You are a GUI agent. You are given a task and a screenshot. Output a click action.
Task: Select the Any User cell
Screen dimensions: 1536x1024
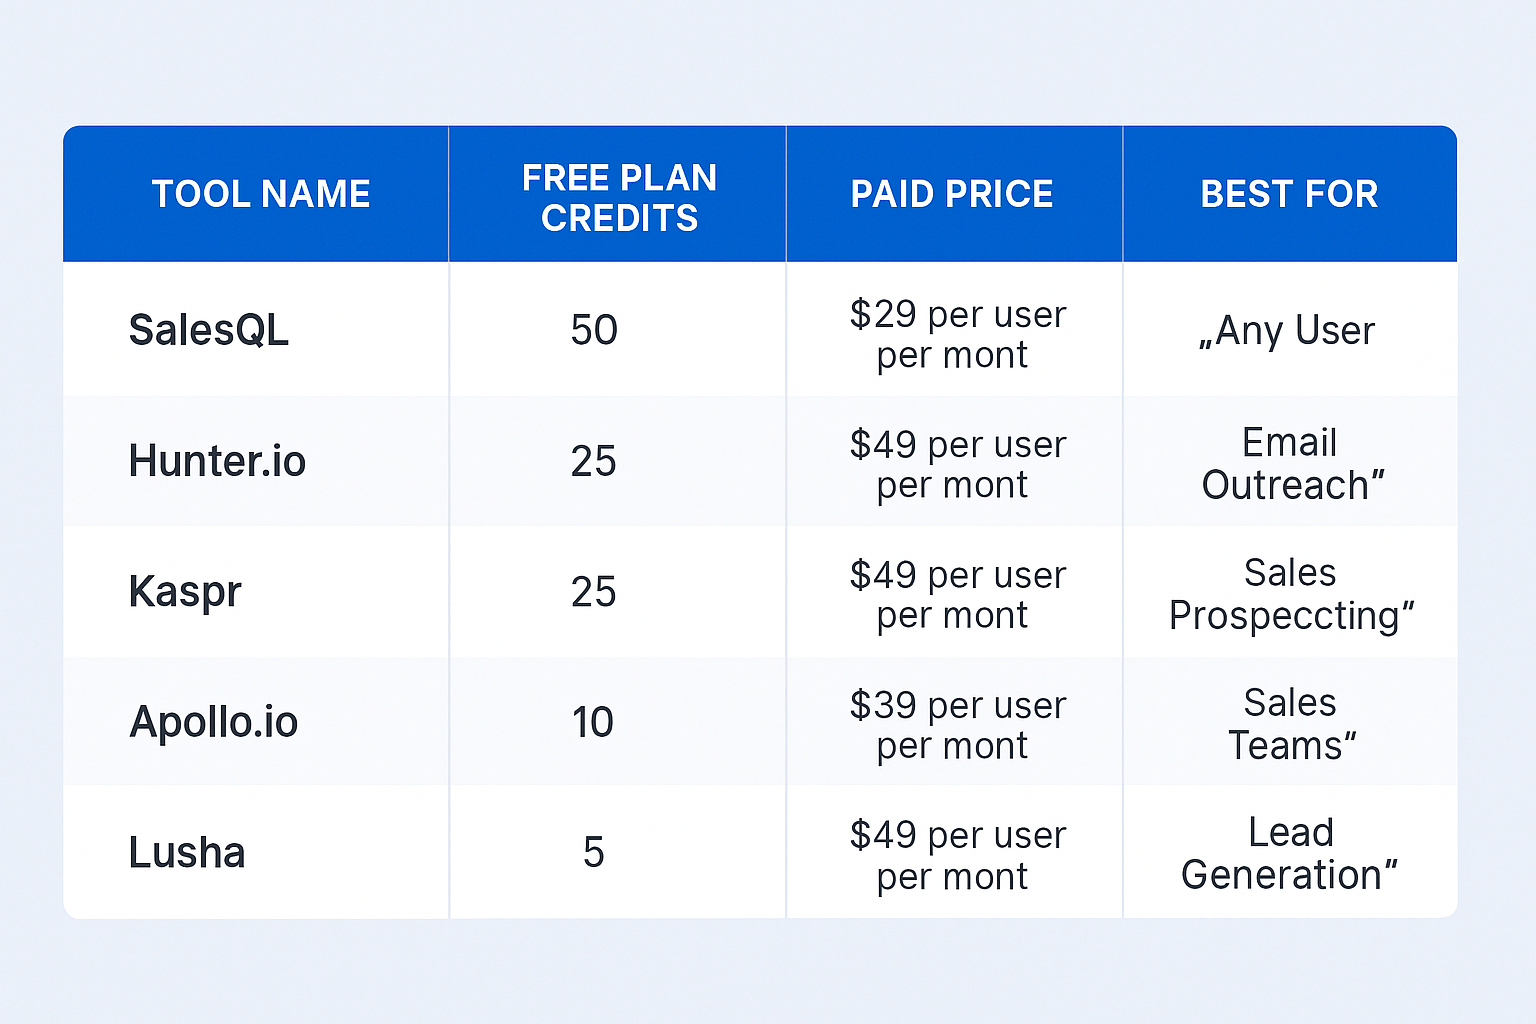tap(1289, 331)
